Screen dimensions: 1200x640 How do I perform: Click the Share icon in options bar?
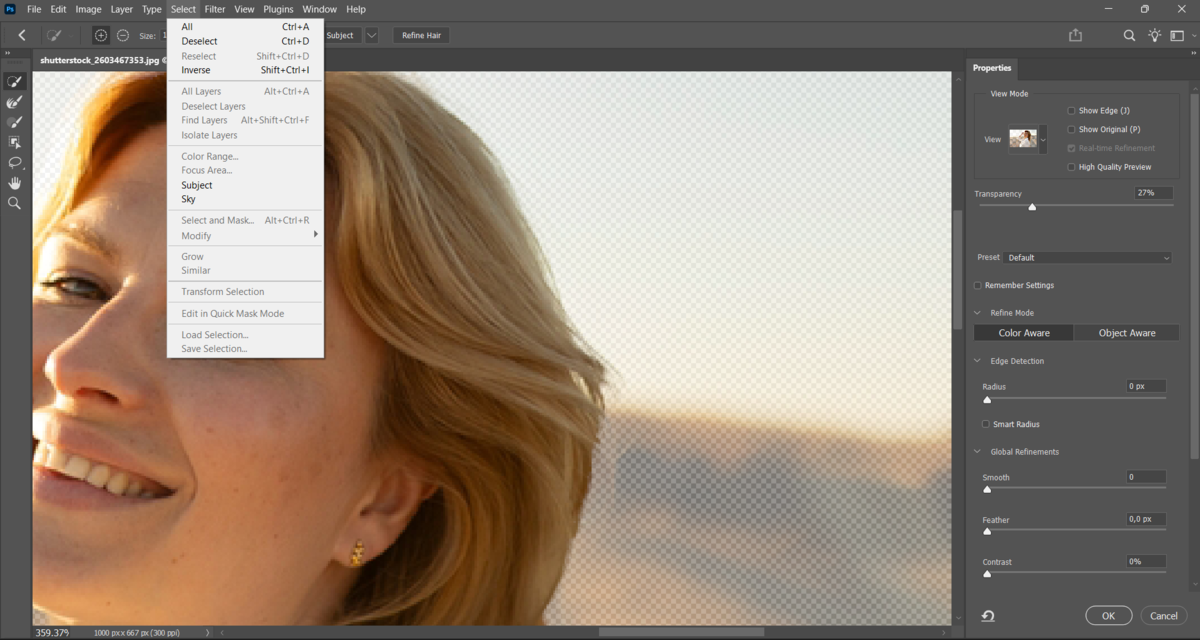[x=1076, y=35]
